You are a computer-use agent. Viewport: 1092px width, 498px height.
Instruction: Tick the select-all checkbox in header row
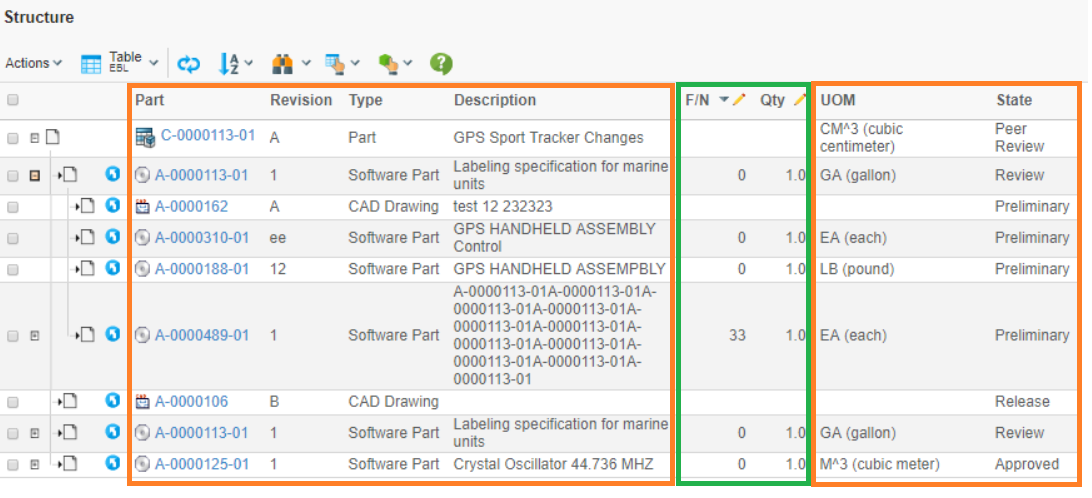tap(13, 100)
